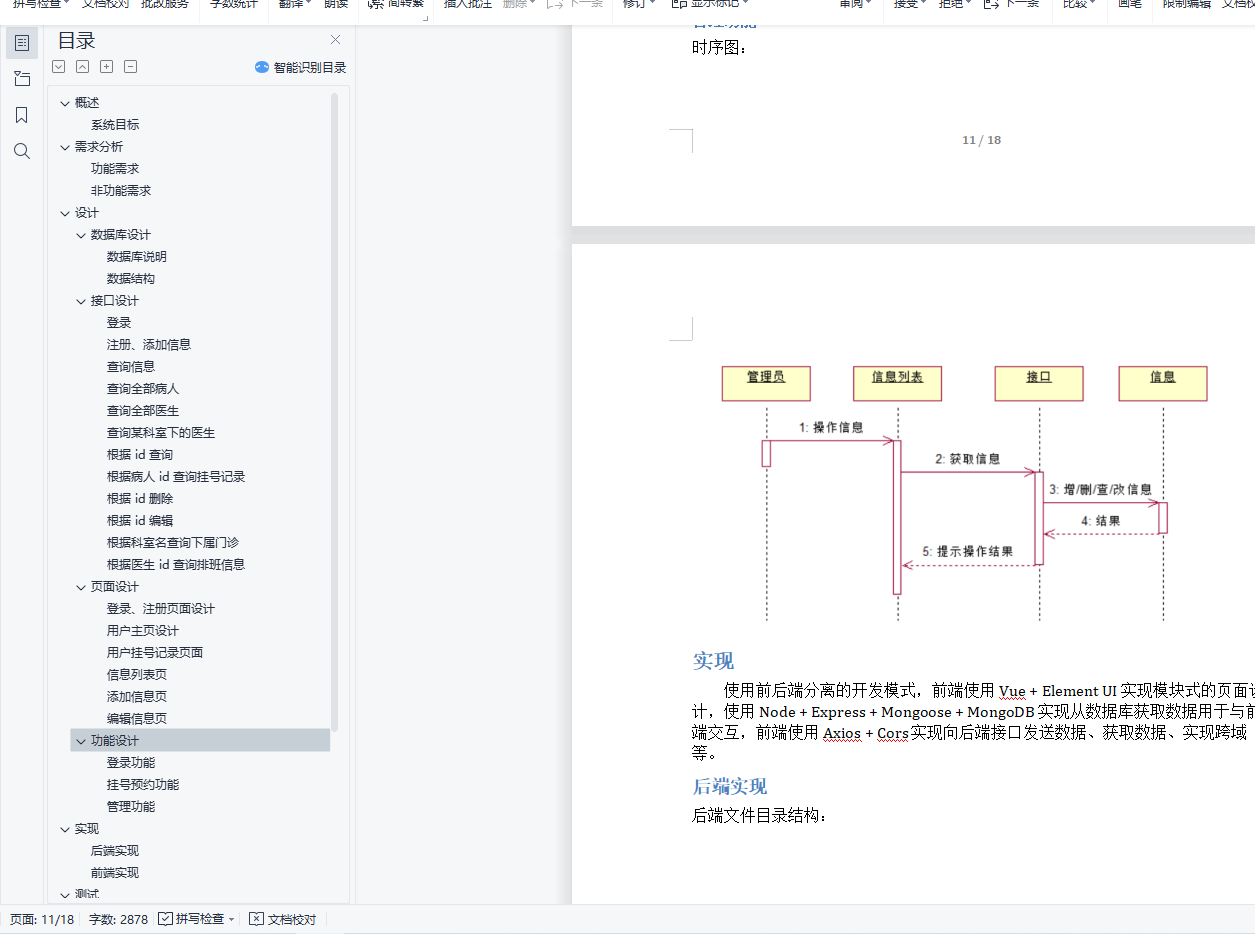Image resolution: width=1255 pixels, height=934 pixels.
Task: Click 限制编辑 in the review ribbon
Action: (x=1187, y=4)
